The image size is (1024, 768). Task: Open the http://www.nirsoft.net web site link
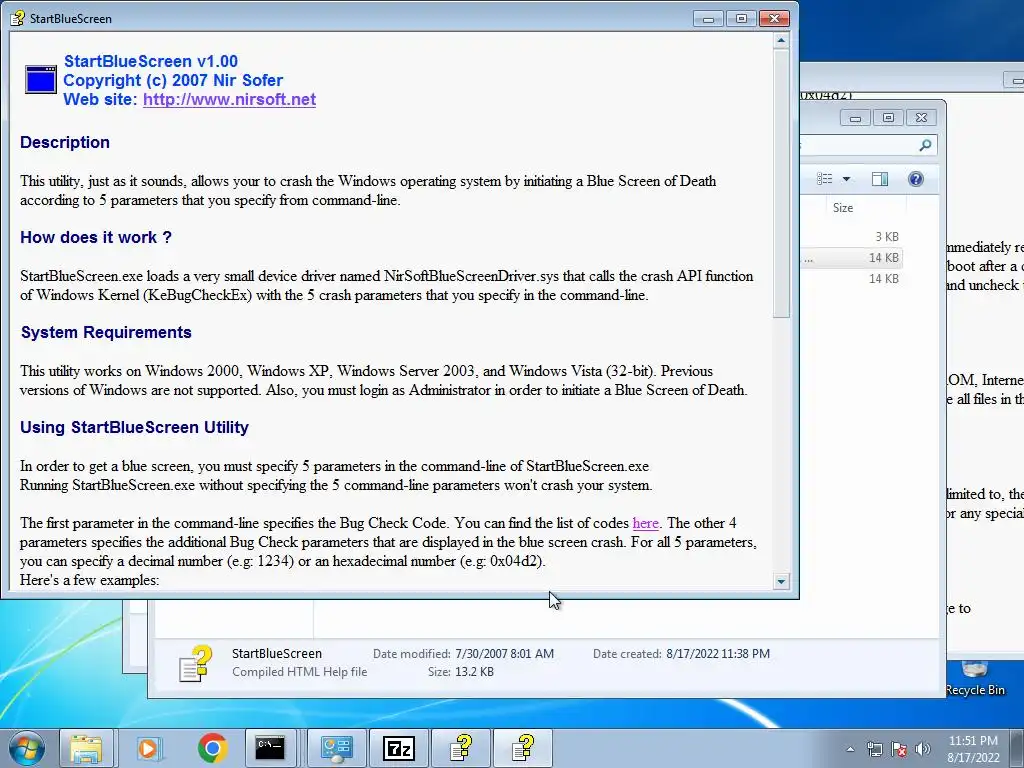click(x=229, y=99)
